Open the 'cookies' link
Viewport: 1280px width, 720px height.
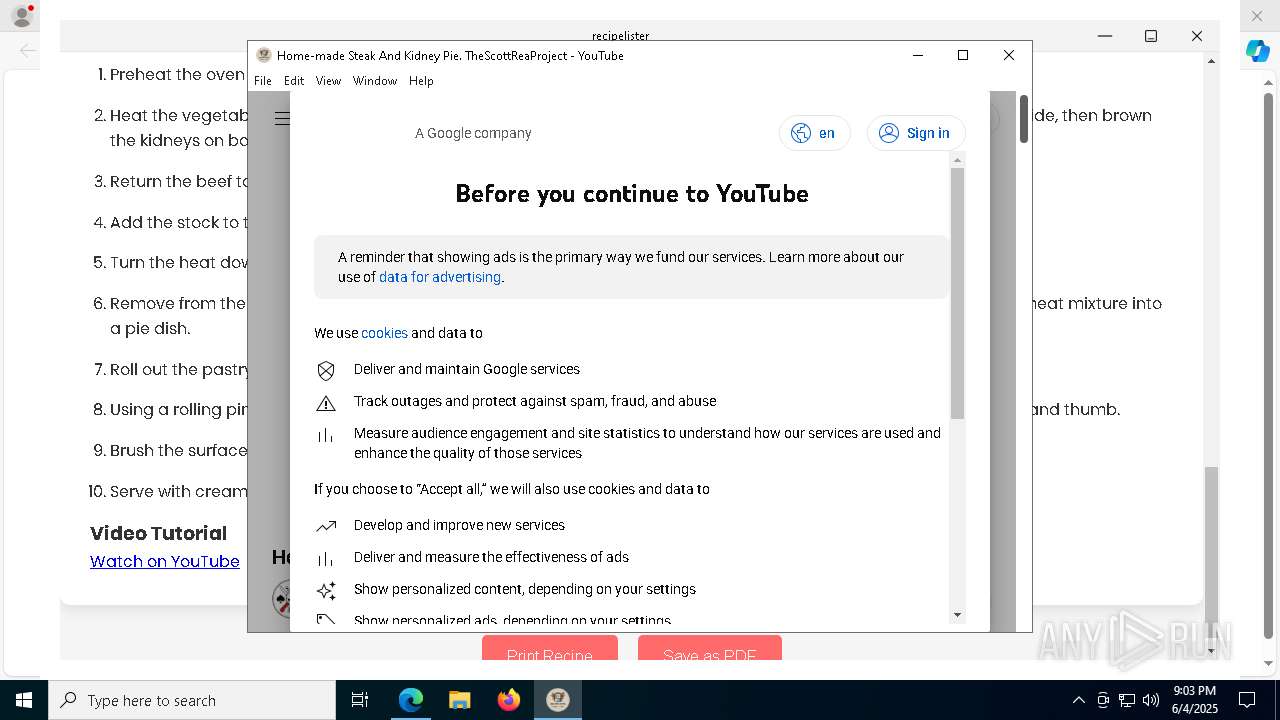(x=384, y=333)
